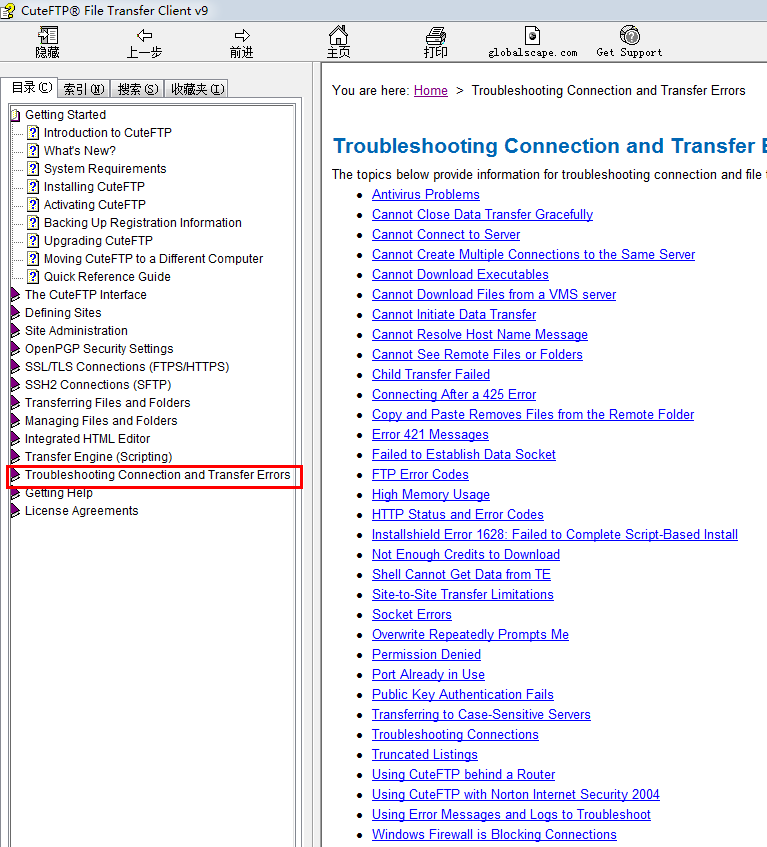Click the help page icon beside Backing Up Registration Information
The image size is (767, 847).
click(x=33, y=223)
